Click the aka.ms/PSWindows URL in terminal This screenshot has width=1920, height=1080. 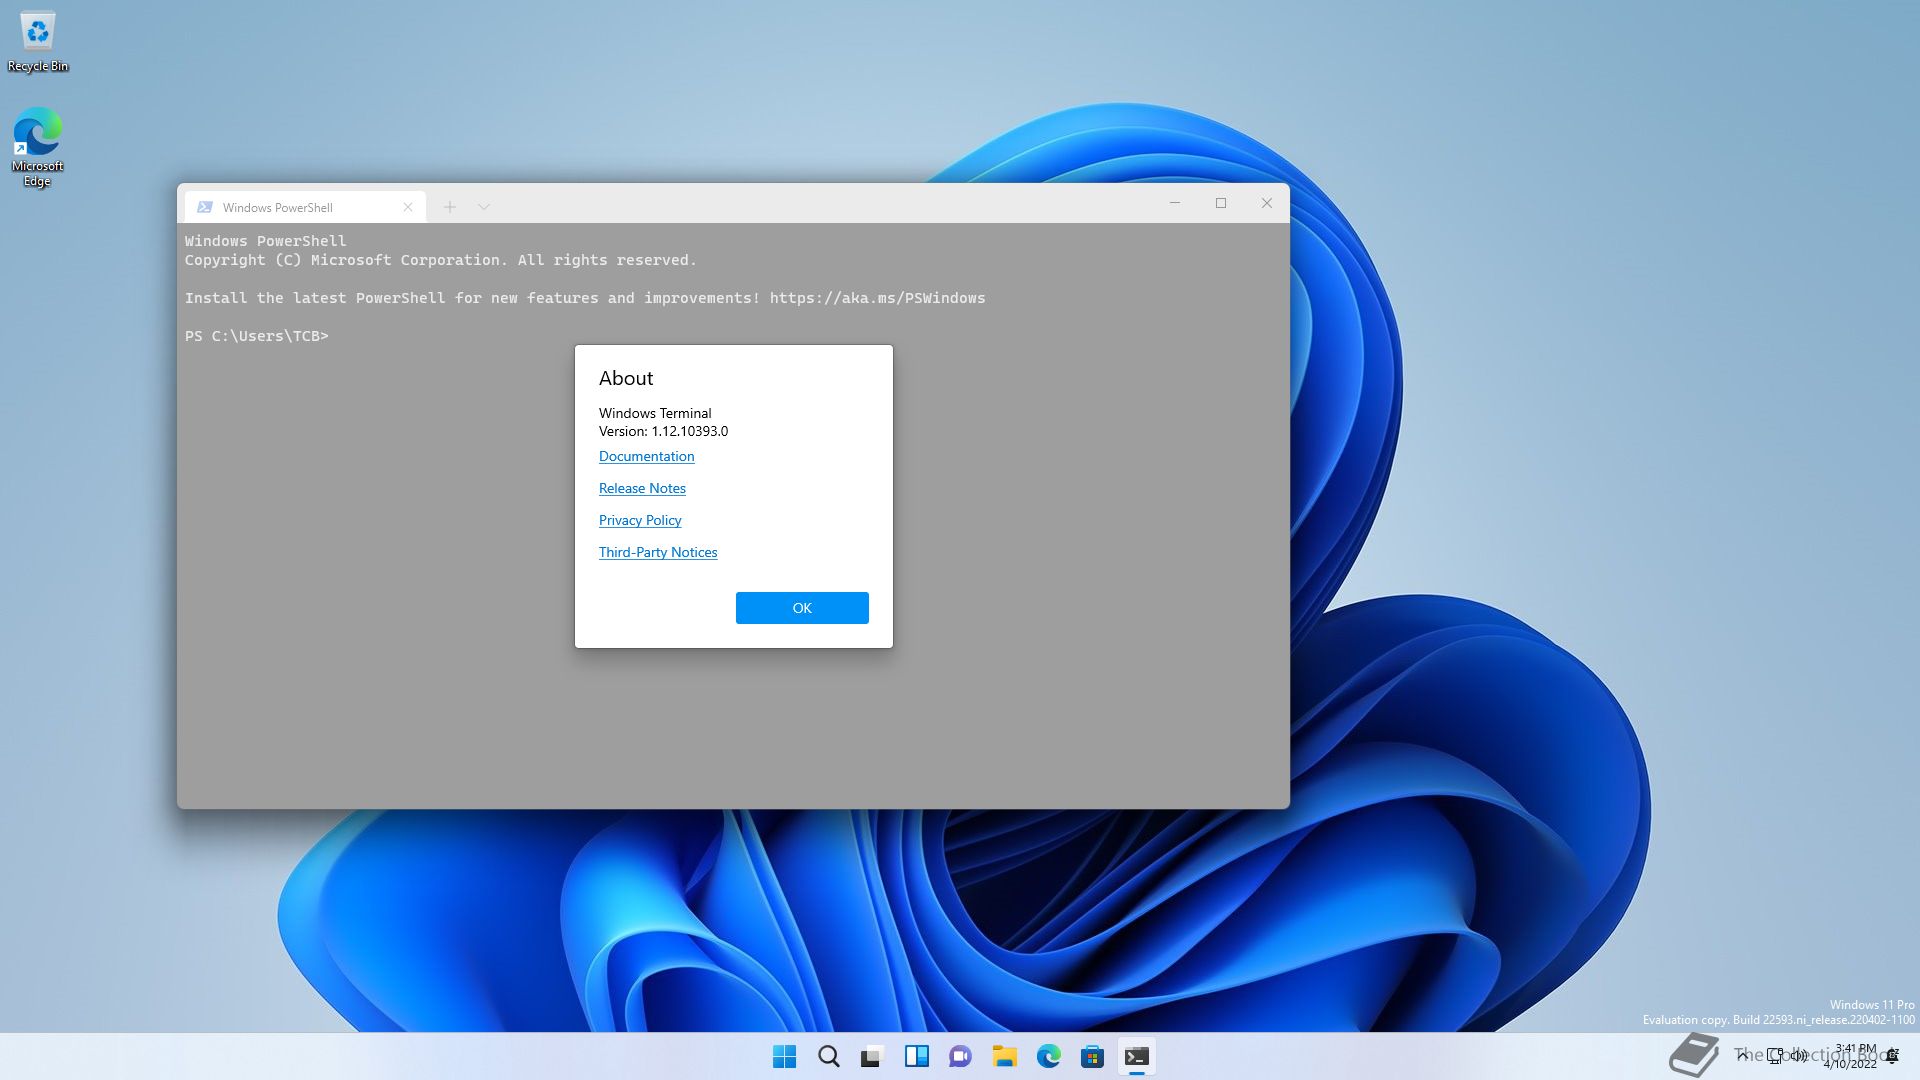[877, 298]
